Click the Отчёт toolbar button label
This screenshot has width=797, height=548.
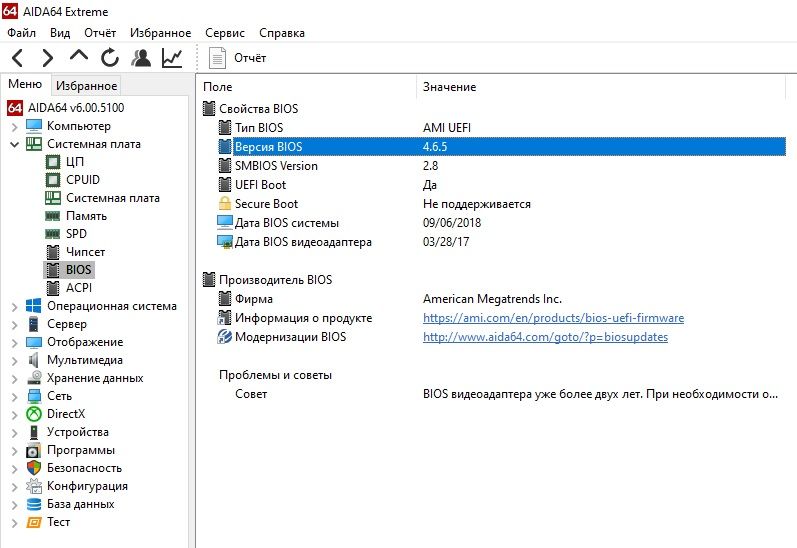[x=250, y=58]
